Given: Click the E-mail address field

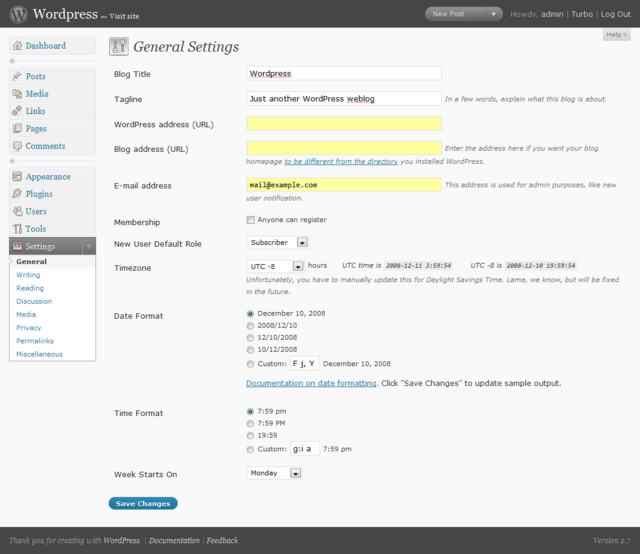Looking at the screenshot, I should (x=344, y=185).
